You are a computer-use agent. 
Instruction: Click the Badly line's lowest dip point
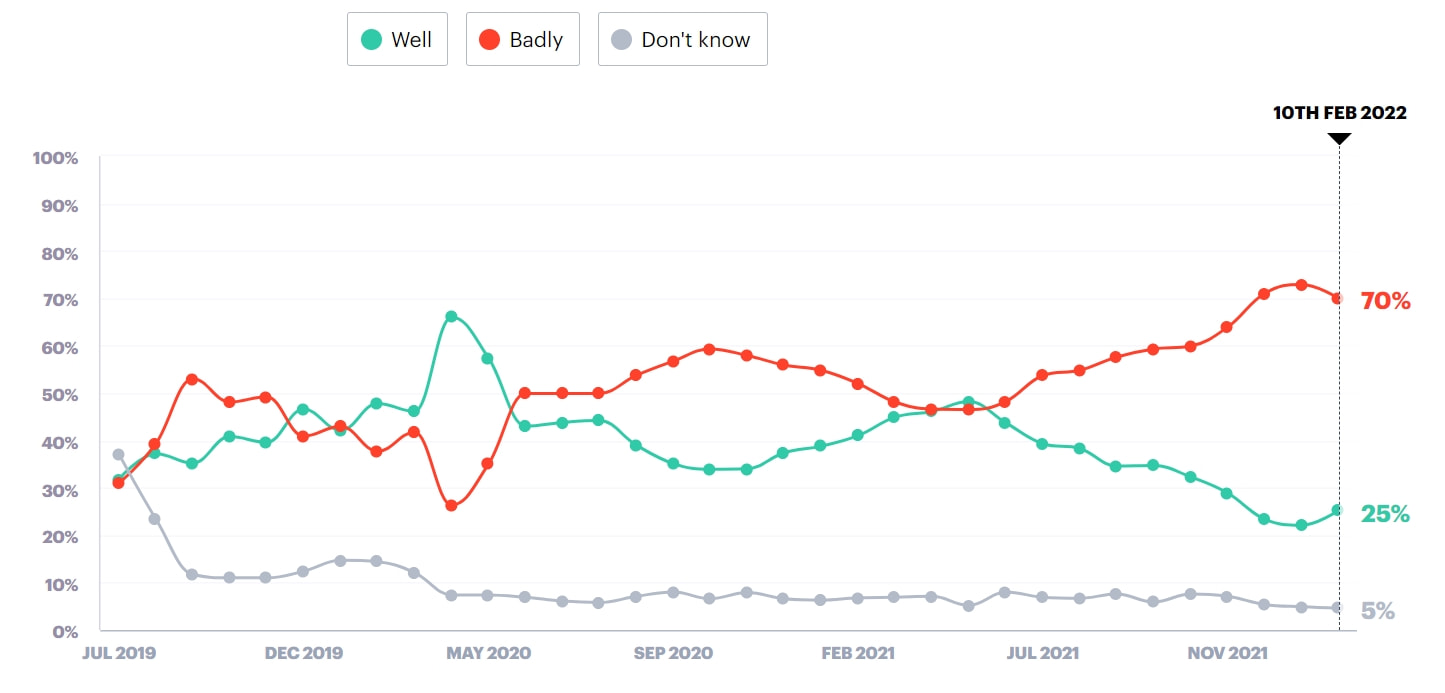[451, 506]
